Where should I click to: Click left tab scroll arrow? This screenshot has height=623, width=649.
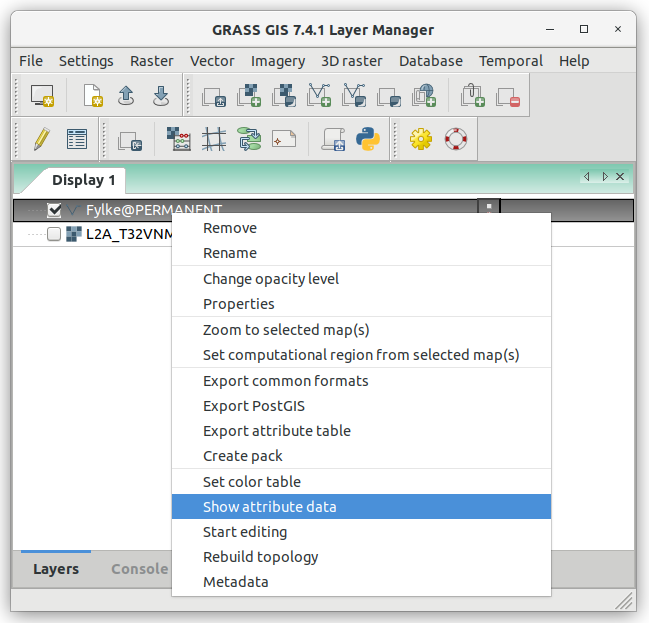pos(587,177)
